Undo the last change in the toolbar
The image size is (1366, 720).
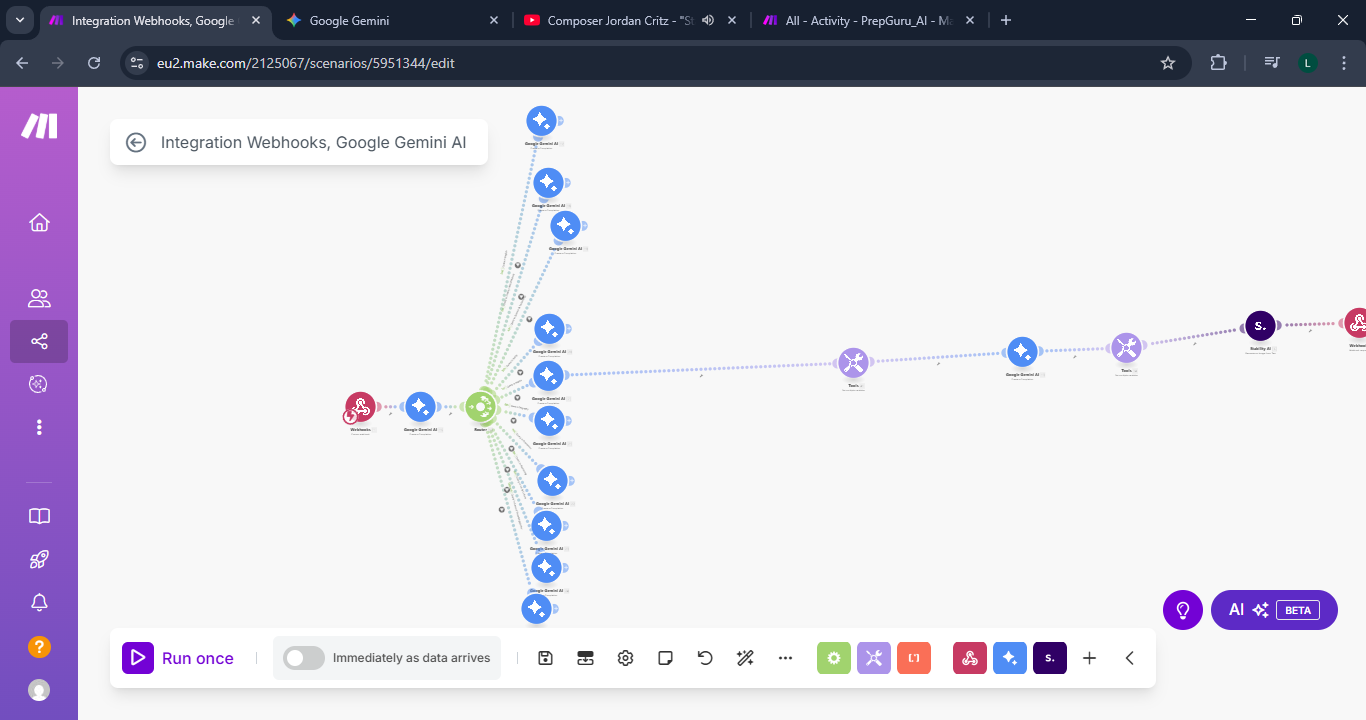705,658
